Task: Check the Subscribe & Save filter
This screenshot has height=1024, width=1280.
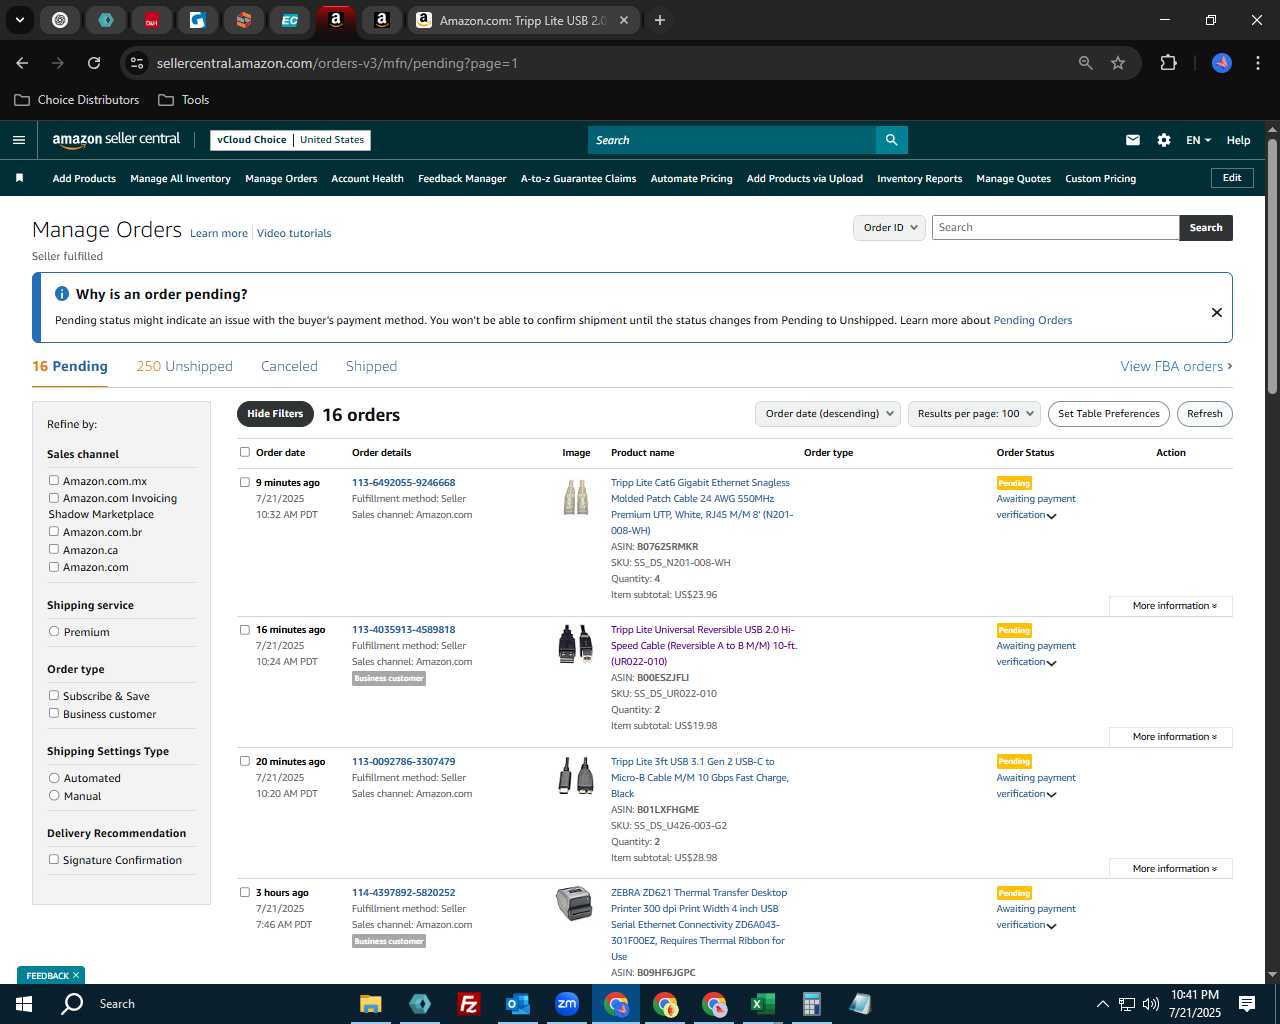Action: [x=54, y=695]
